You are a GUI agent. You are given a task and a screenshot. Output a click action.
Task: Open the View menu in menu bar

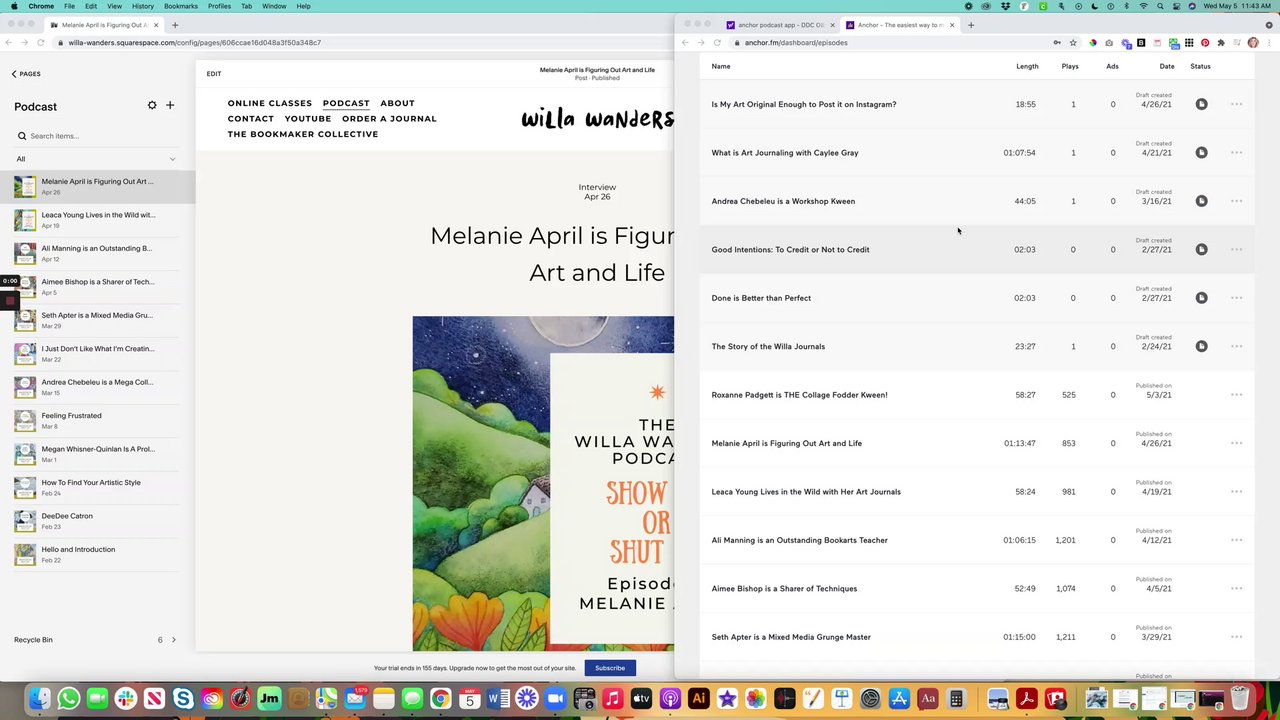coord(114,6)
